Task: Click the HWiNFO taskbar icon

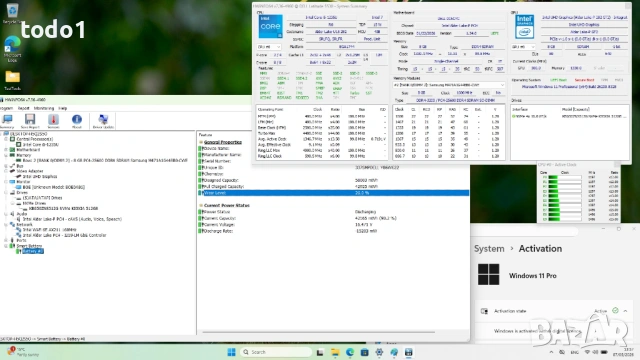Action: 409,352
